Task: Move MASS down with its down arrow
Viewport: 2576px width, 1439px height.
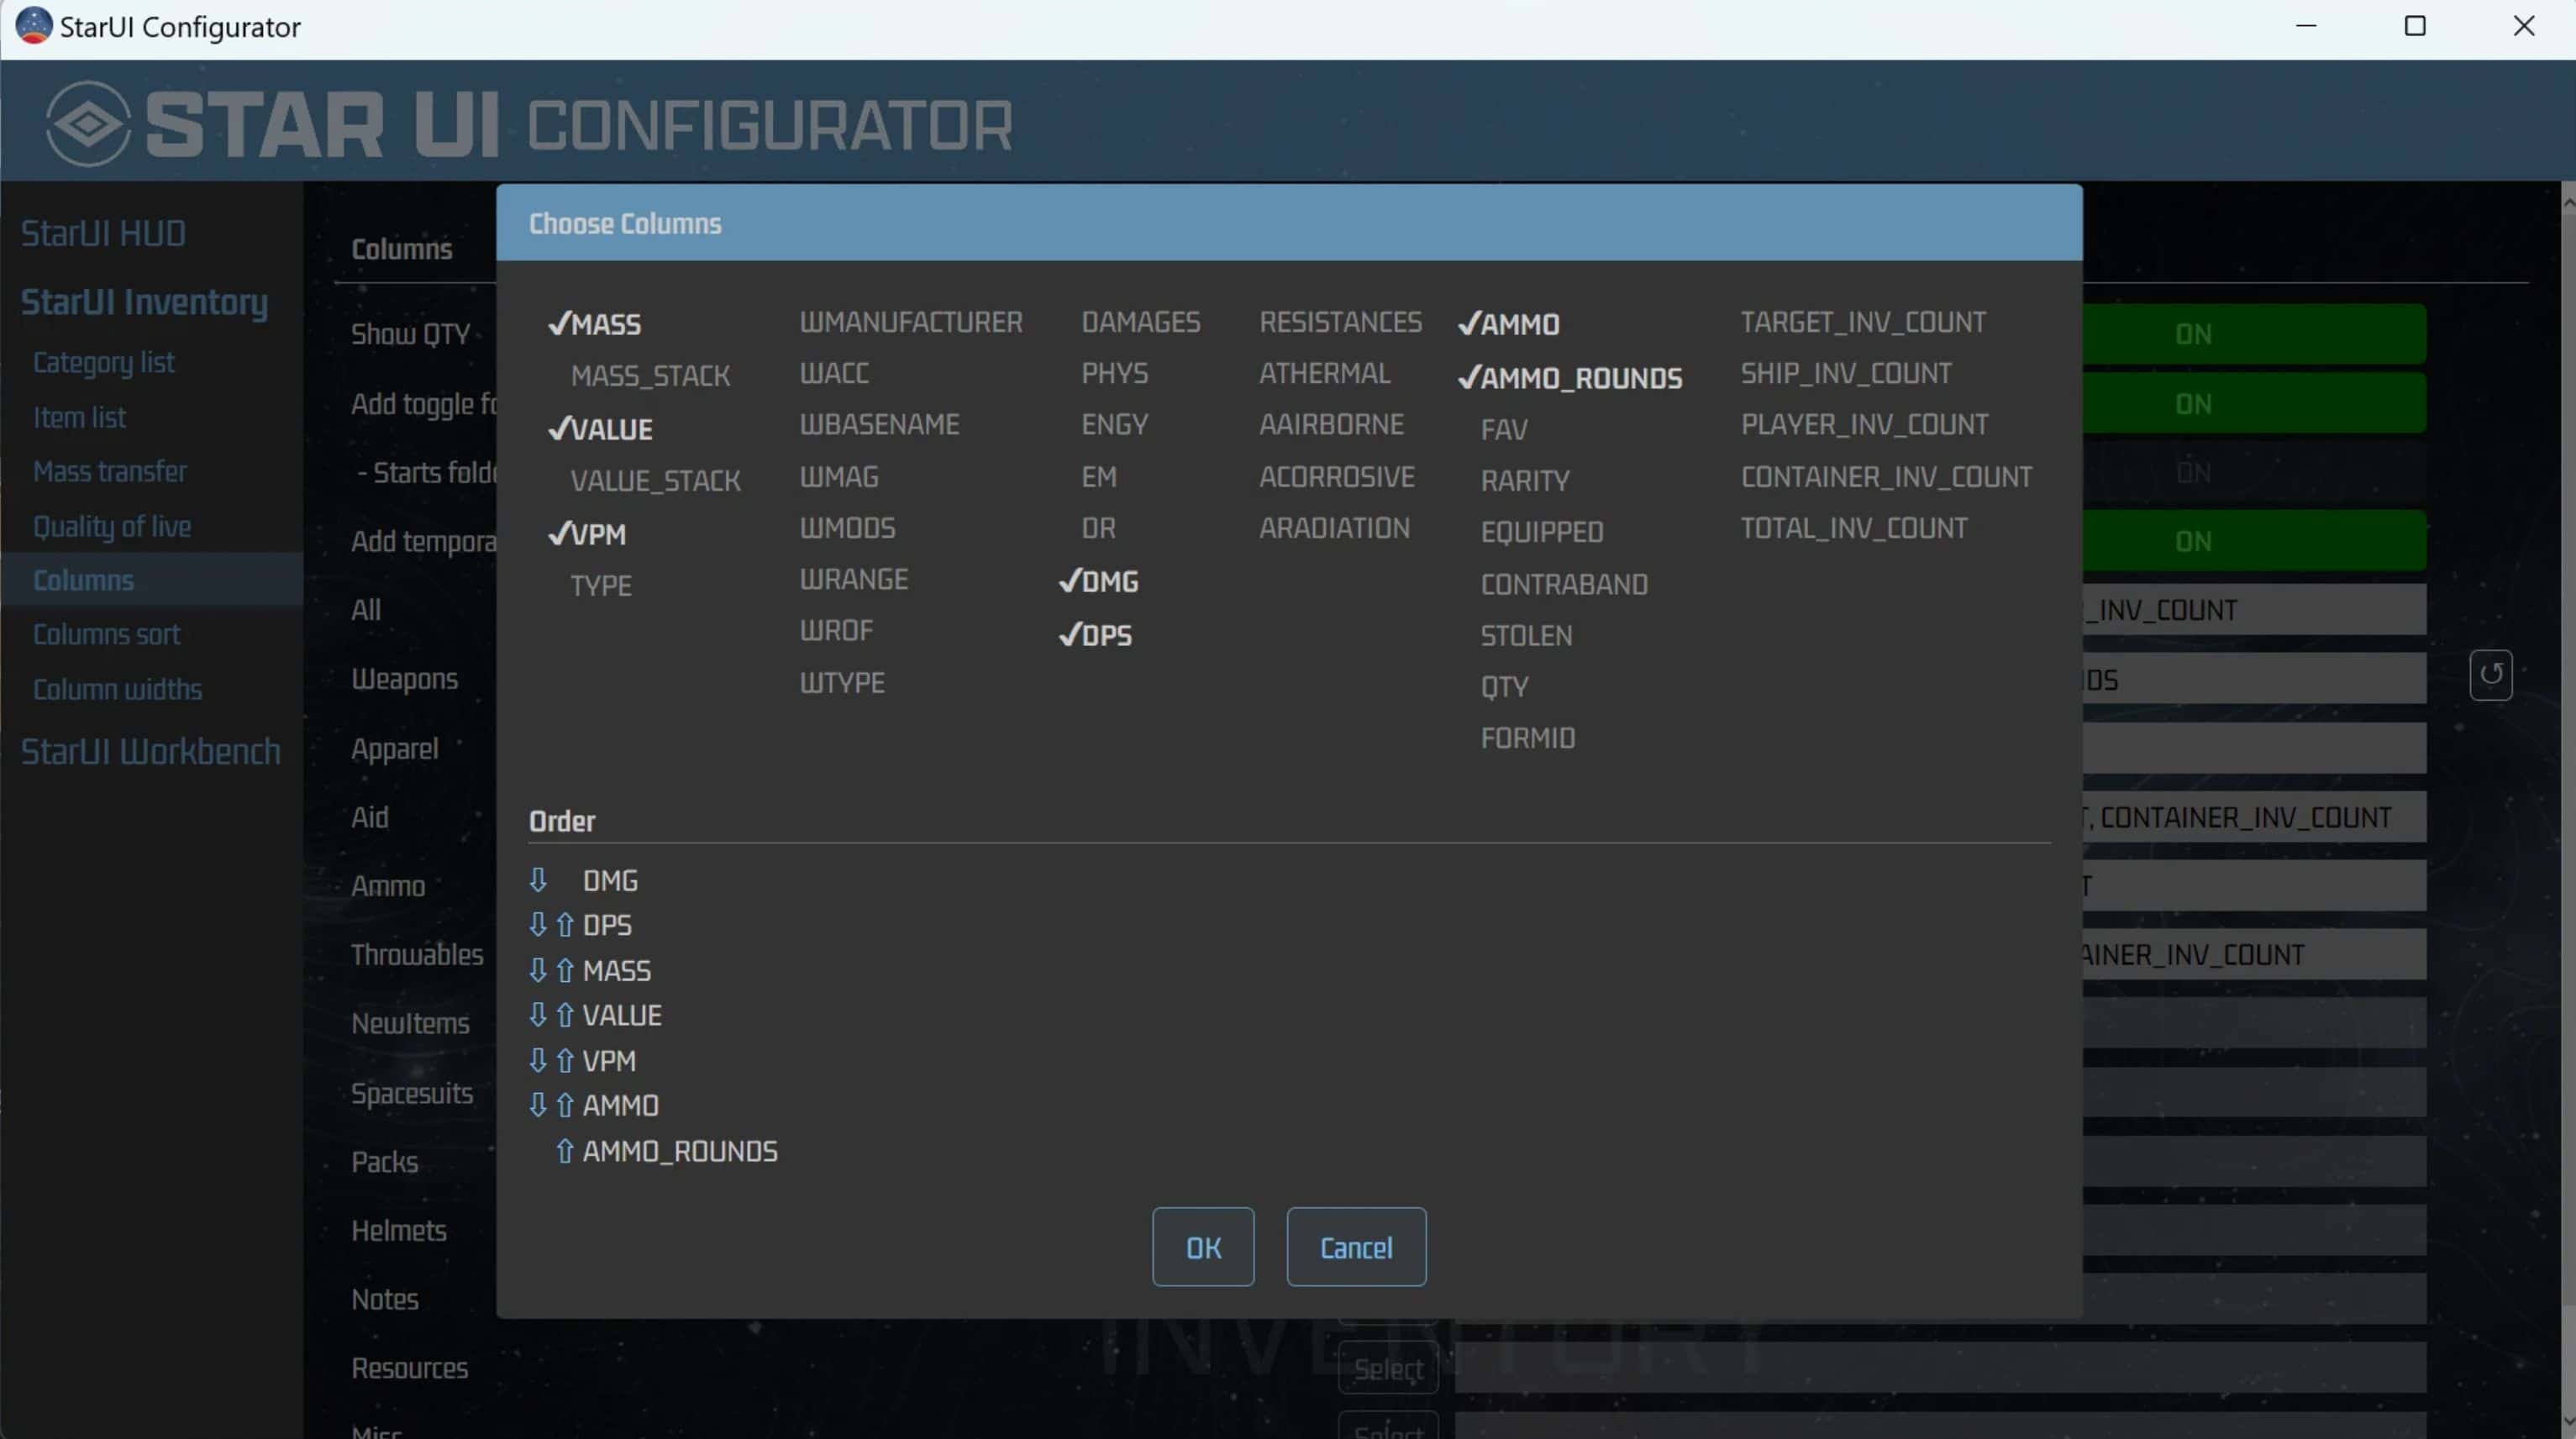Action: (x=538, y=970)
